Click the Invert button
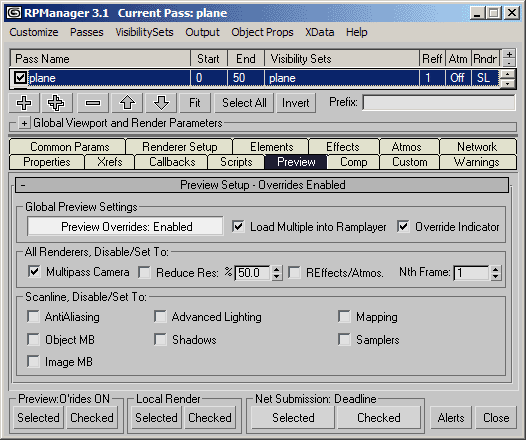This screenshot has height=440, width=526. 296,103
